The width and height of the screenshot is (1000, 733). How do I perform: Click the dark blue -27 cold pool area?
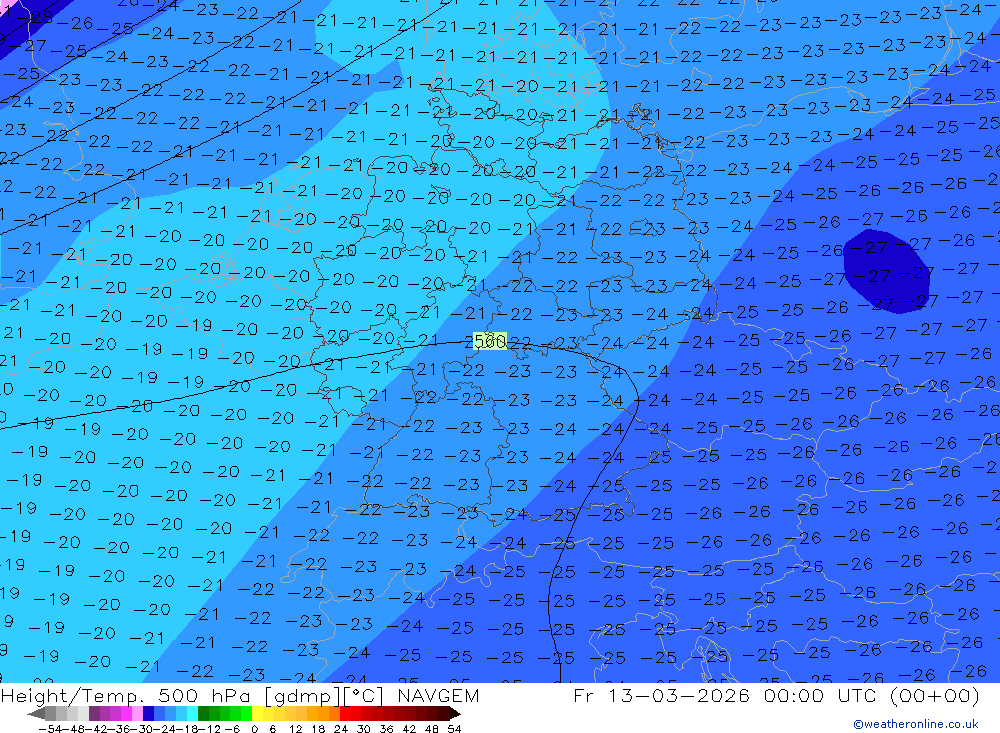886,271
